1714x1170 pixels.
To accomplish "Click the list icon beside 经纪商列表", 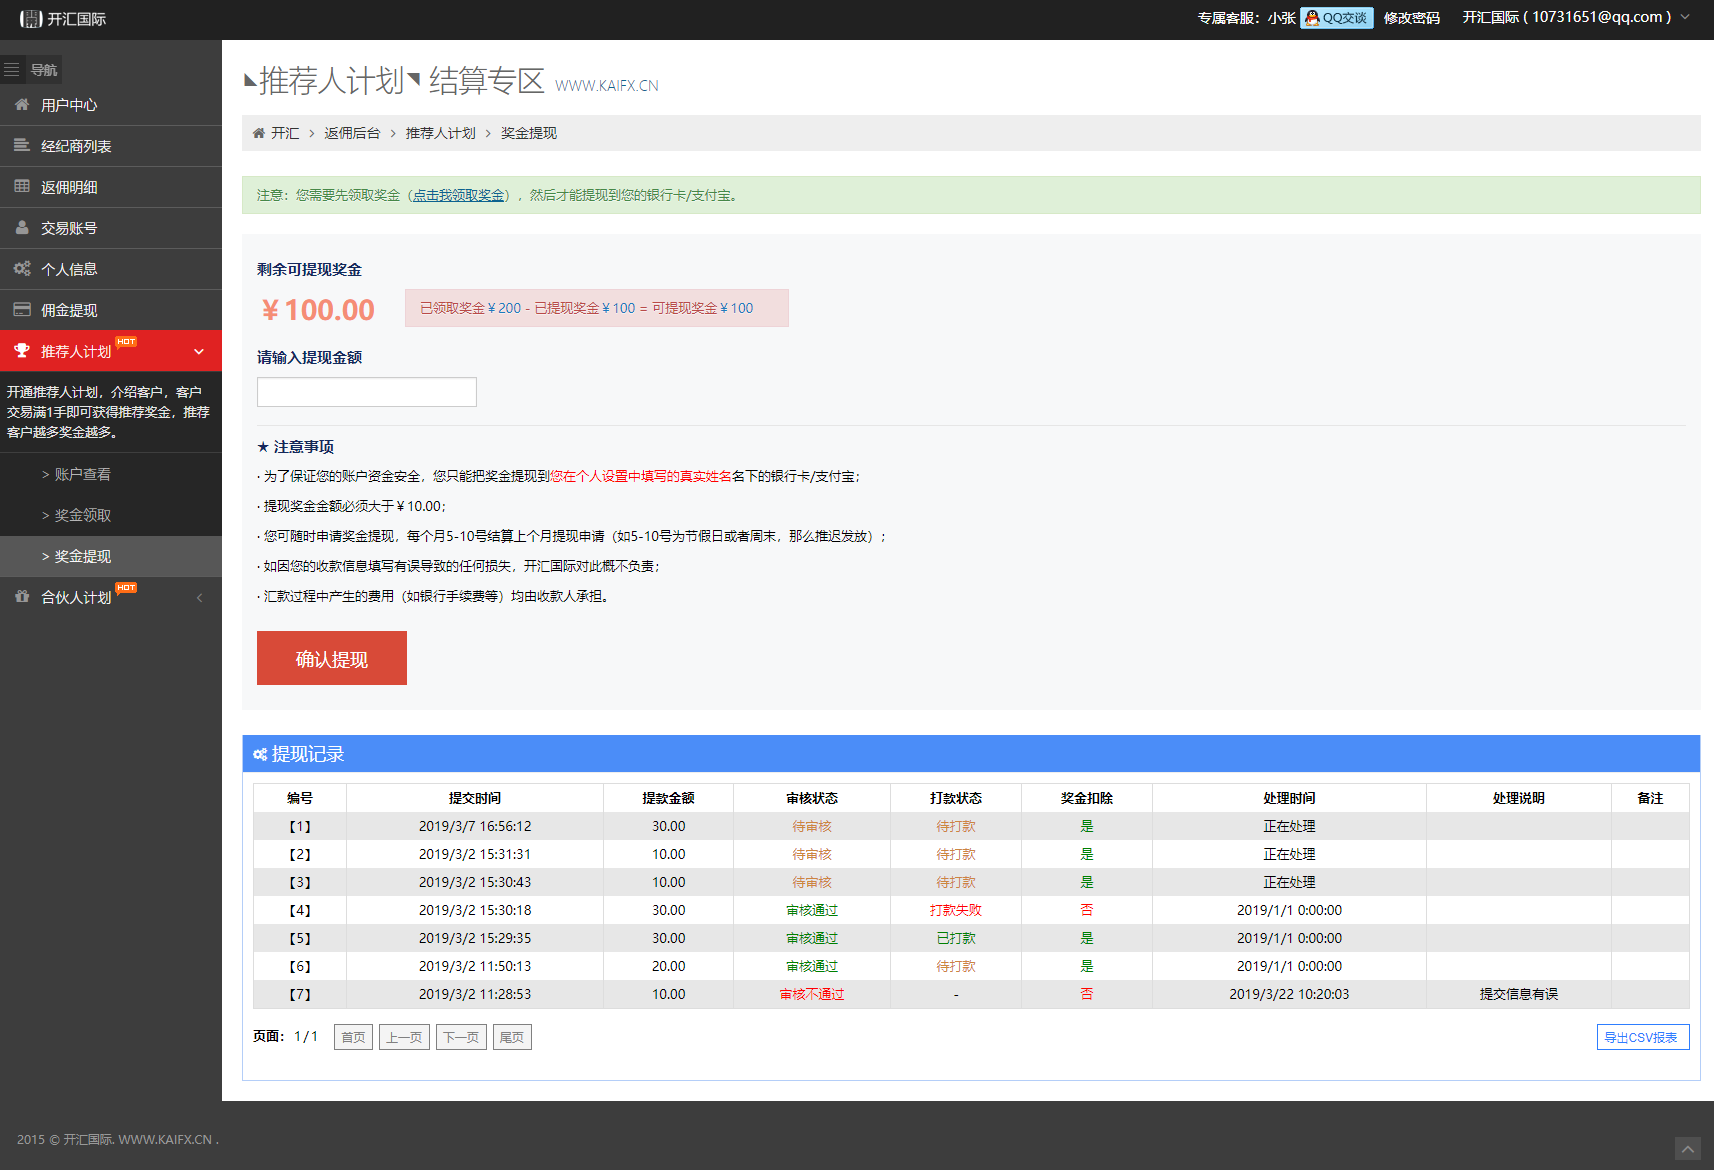I will click(22, 145).
